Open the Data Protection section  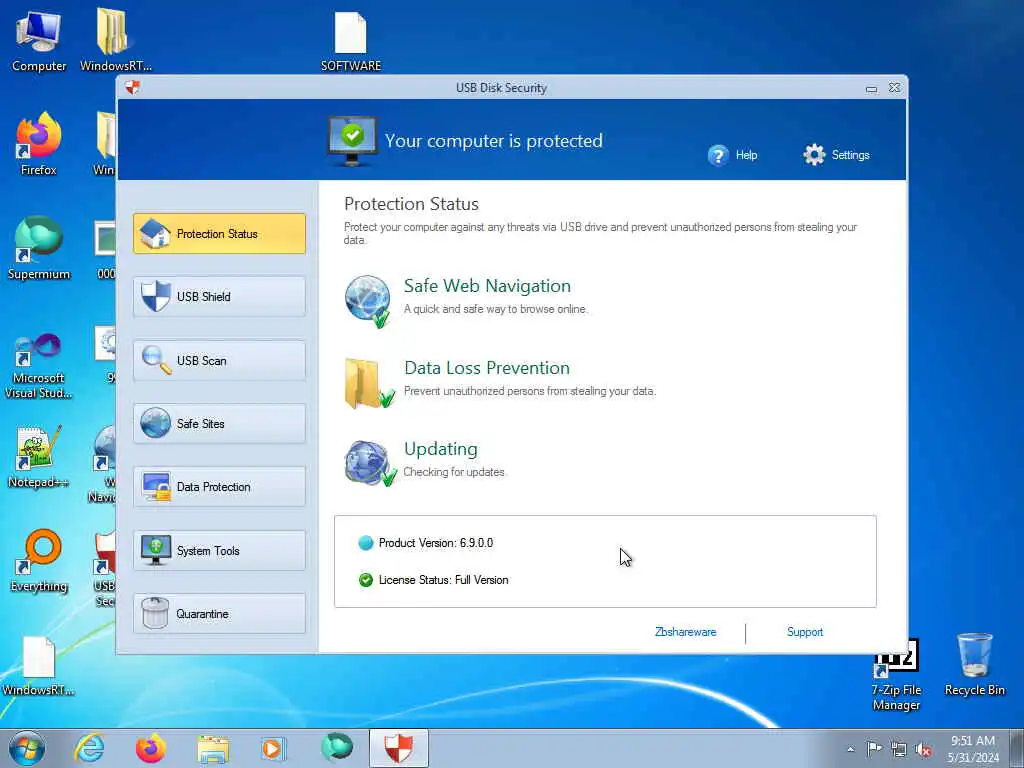219,487
